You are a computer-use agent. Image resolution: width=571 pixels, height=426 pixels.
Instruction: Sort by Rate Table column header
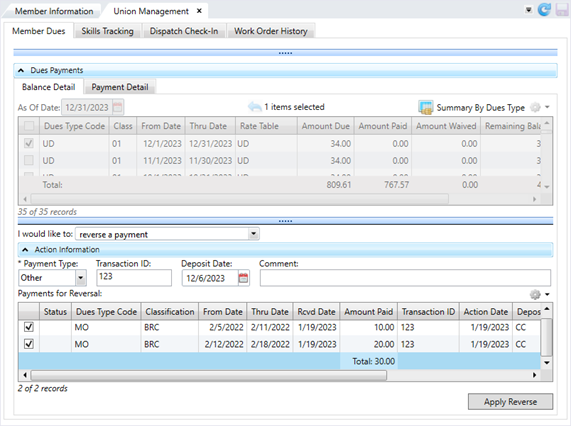266,126
